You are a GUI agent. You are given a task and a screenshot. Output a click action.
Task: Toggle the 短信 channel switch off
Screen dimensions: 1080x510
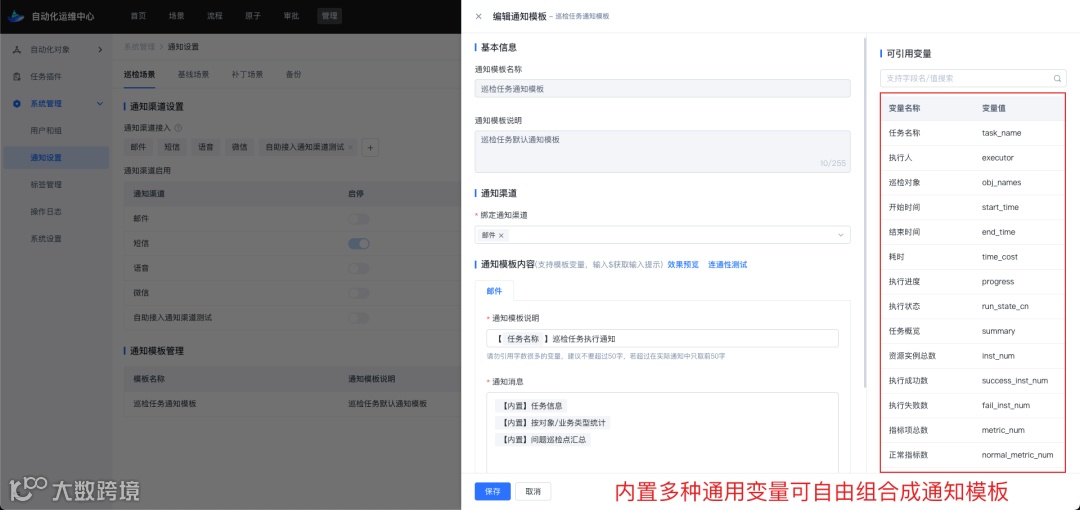point(359,243)
